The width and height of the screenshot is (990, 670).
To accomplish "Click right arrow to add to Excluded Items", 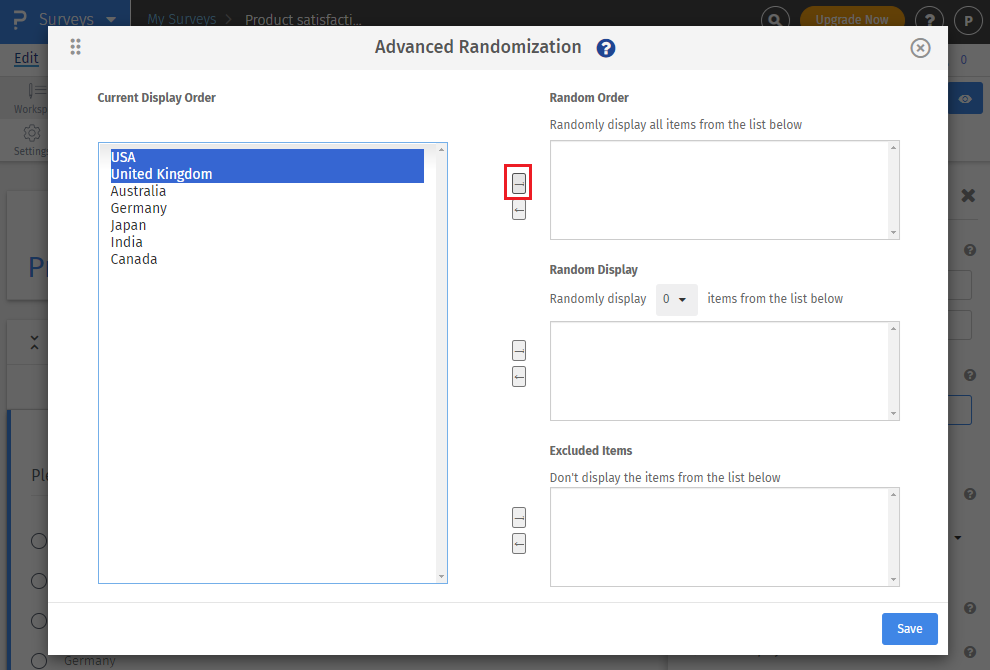I will tap(518, 517).
